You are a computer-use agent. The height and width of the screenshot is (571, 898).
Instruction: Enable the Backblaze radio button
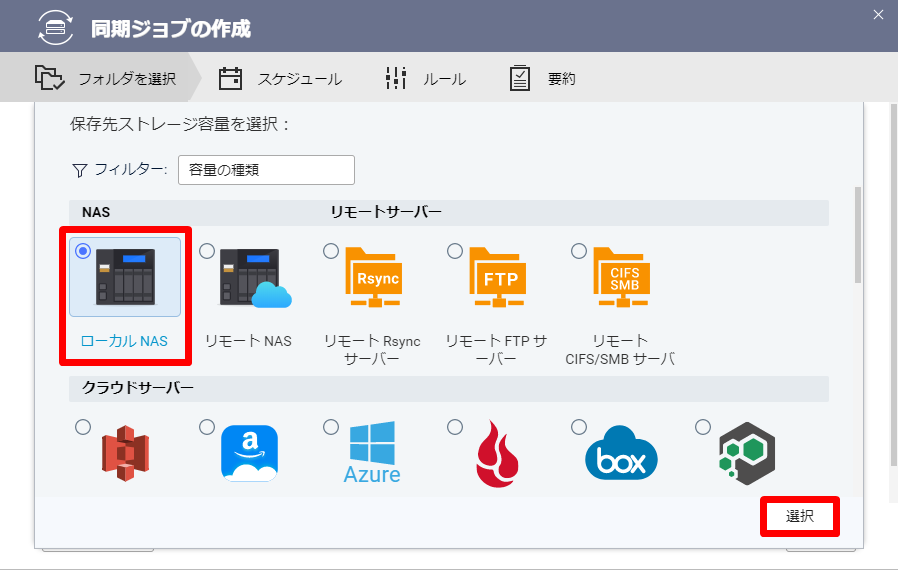coord(455,427)
